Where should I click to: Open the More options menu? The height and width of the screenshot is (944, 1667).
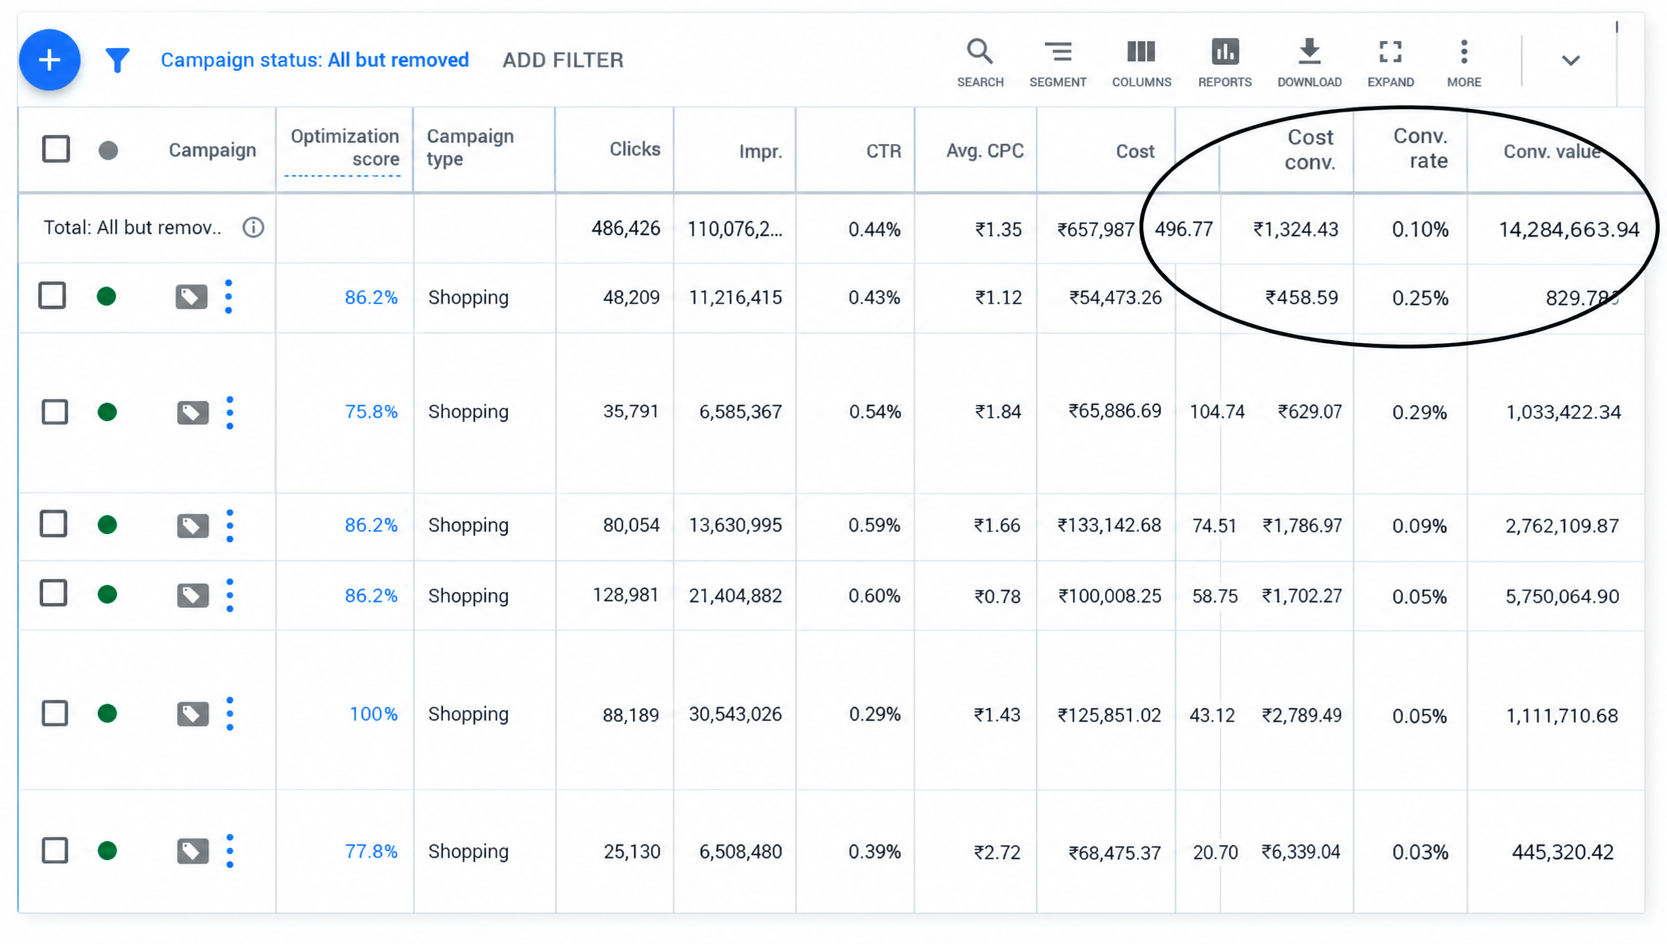pos(1464,63)
